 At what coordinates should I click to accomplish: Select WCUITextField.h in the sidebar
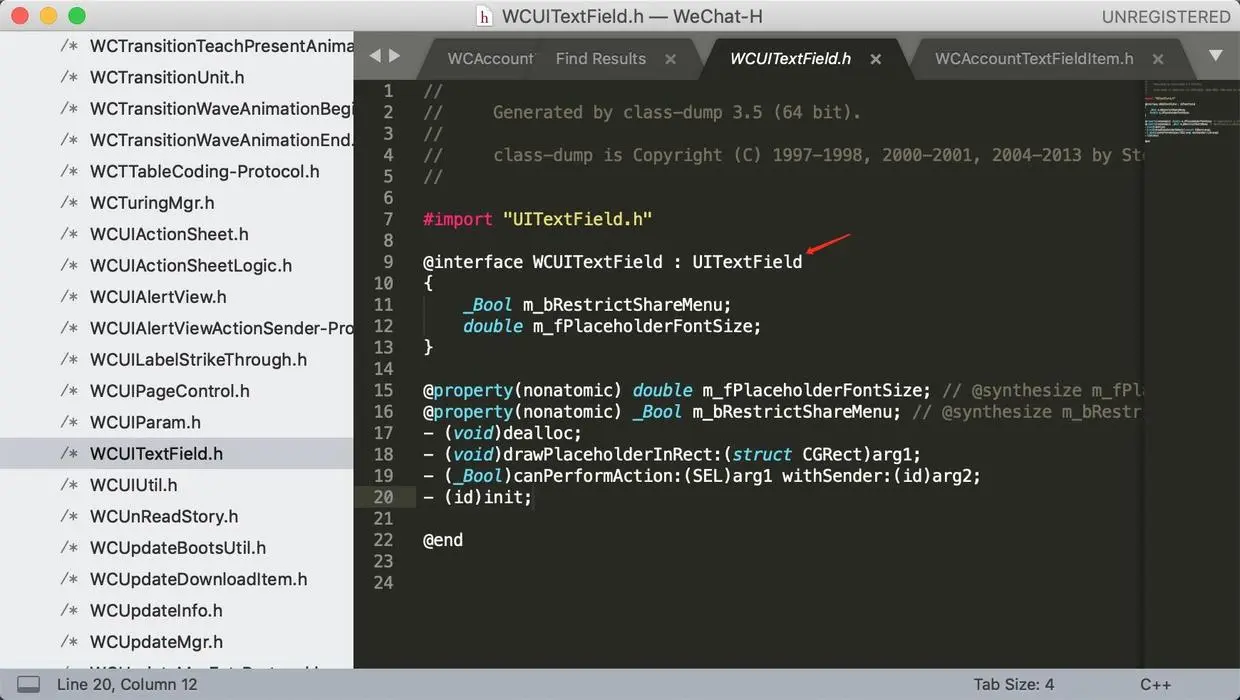pos(156,453)
